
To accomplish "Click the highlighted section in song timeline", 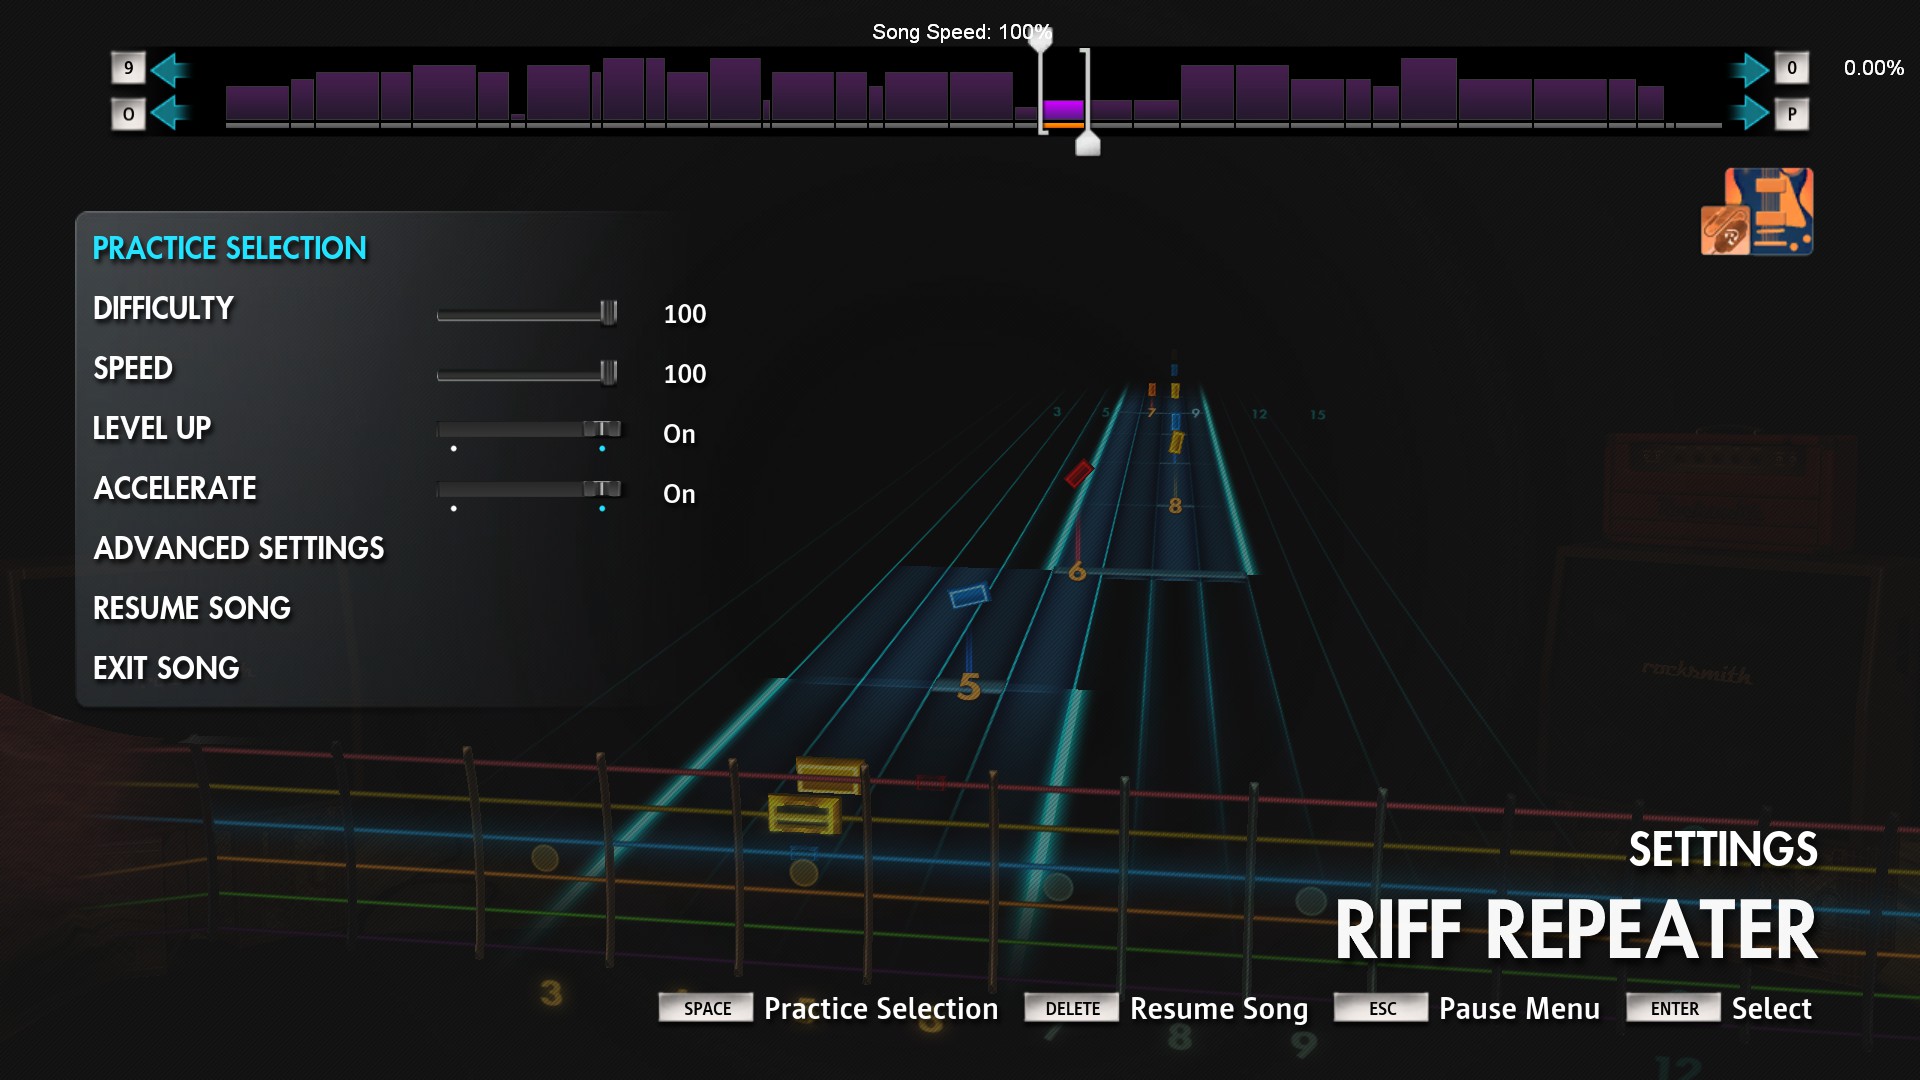I will [x=1063, y=110].
